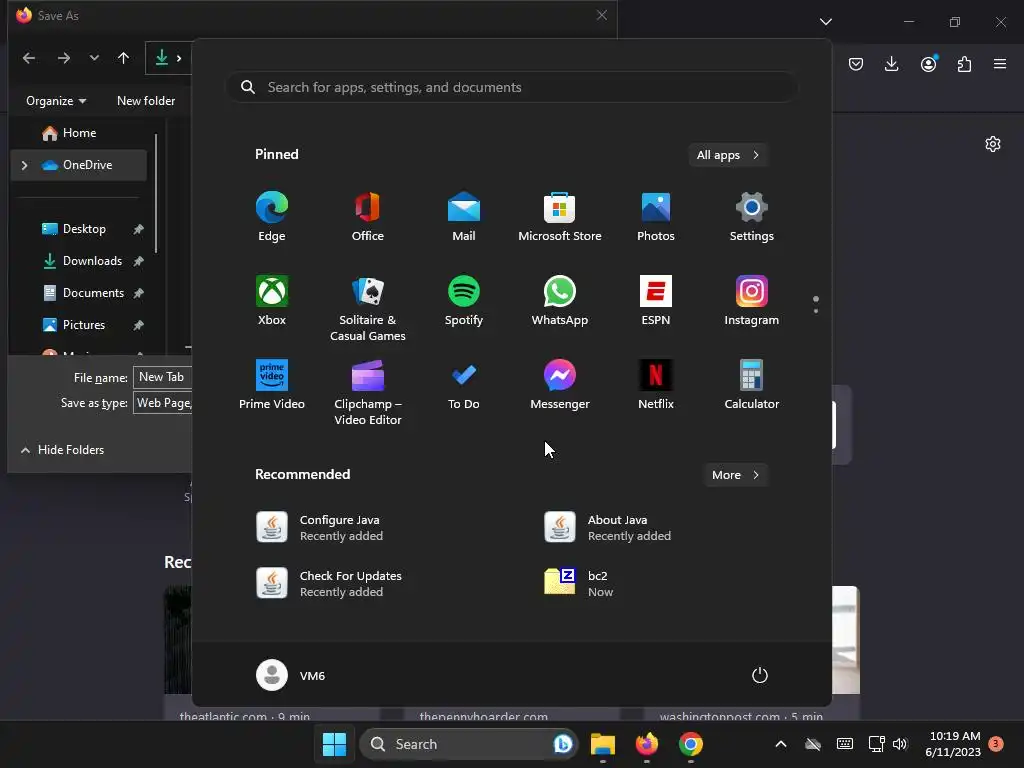Show hidden system tray icons
This screenshot has width=1024, height=768.
tap(780, 744)
